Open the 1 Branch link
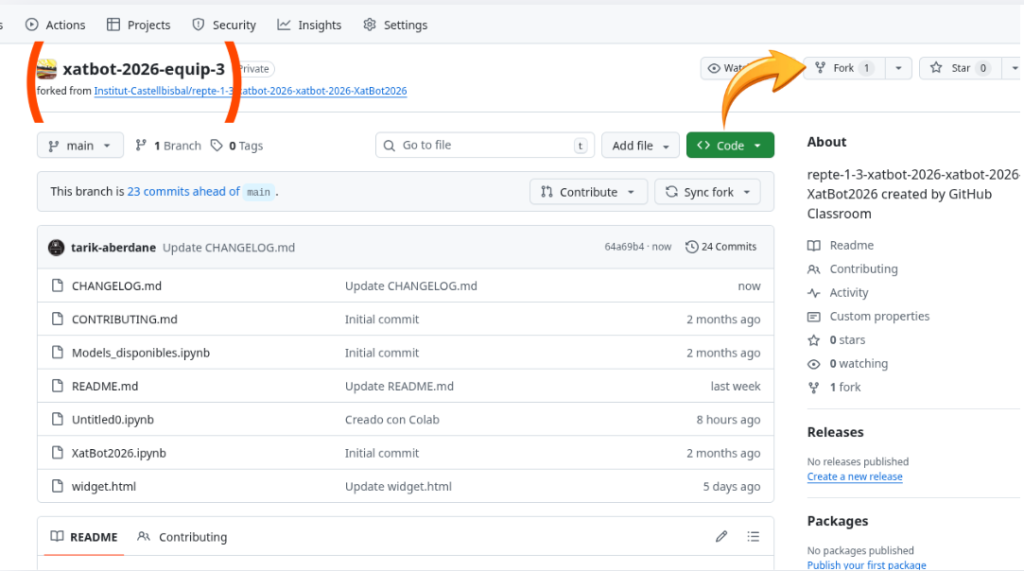Image resolution: width=1024 pixels, height=571 pixels. pyautogui.click(x=168, y=146)
